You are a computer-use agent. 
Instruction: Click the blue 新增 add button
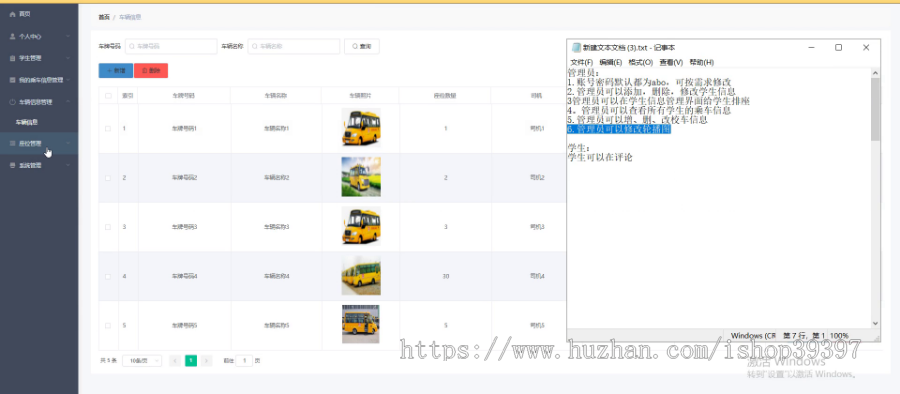(x=116, y=71)
